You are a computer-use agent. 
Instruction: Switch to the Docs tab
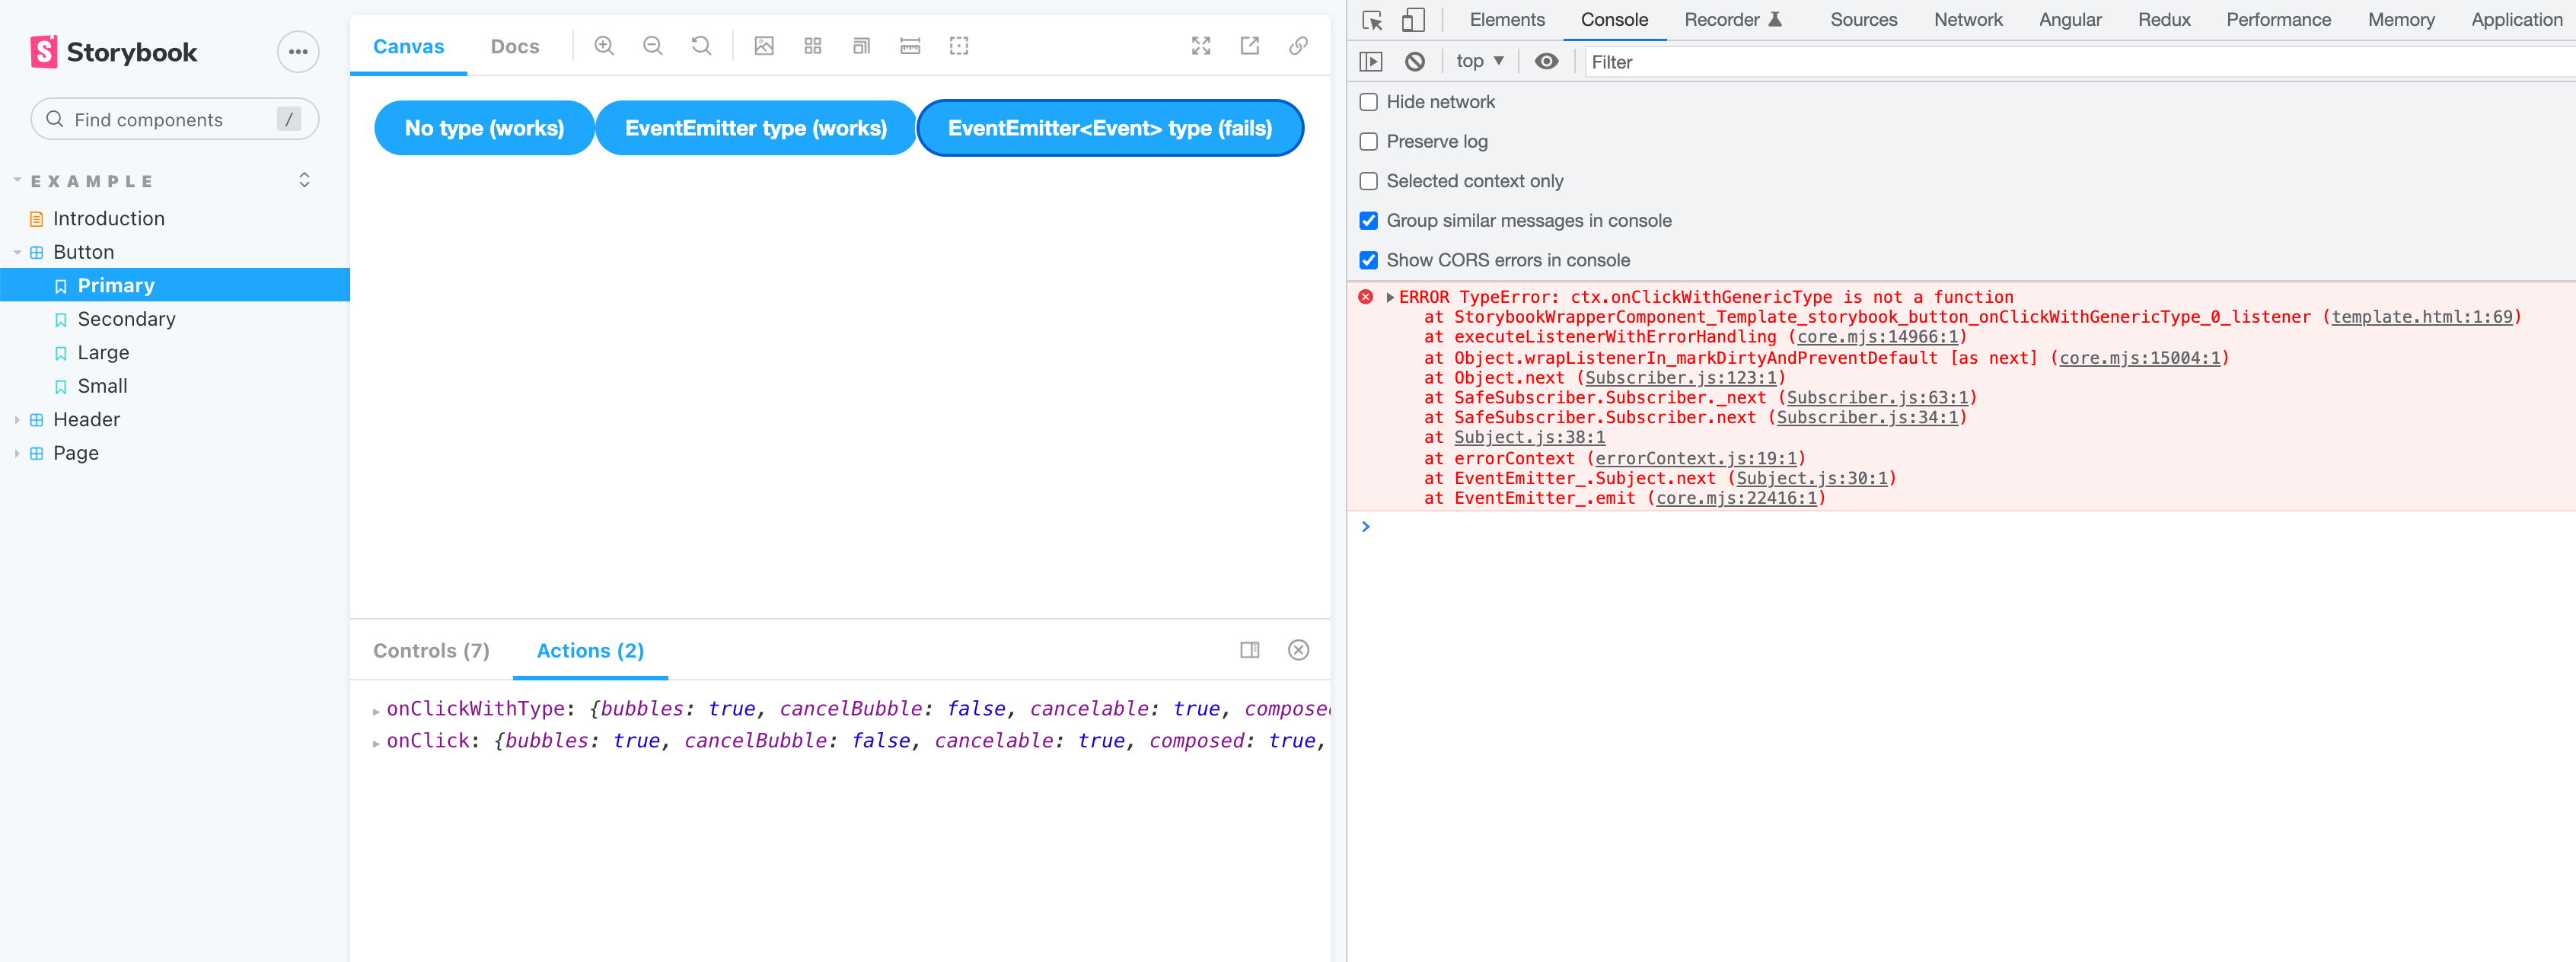[x=515, y=47]
